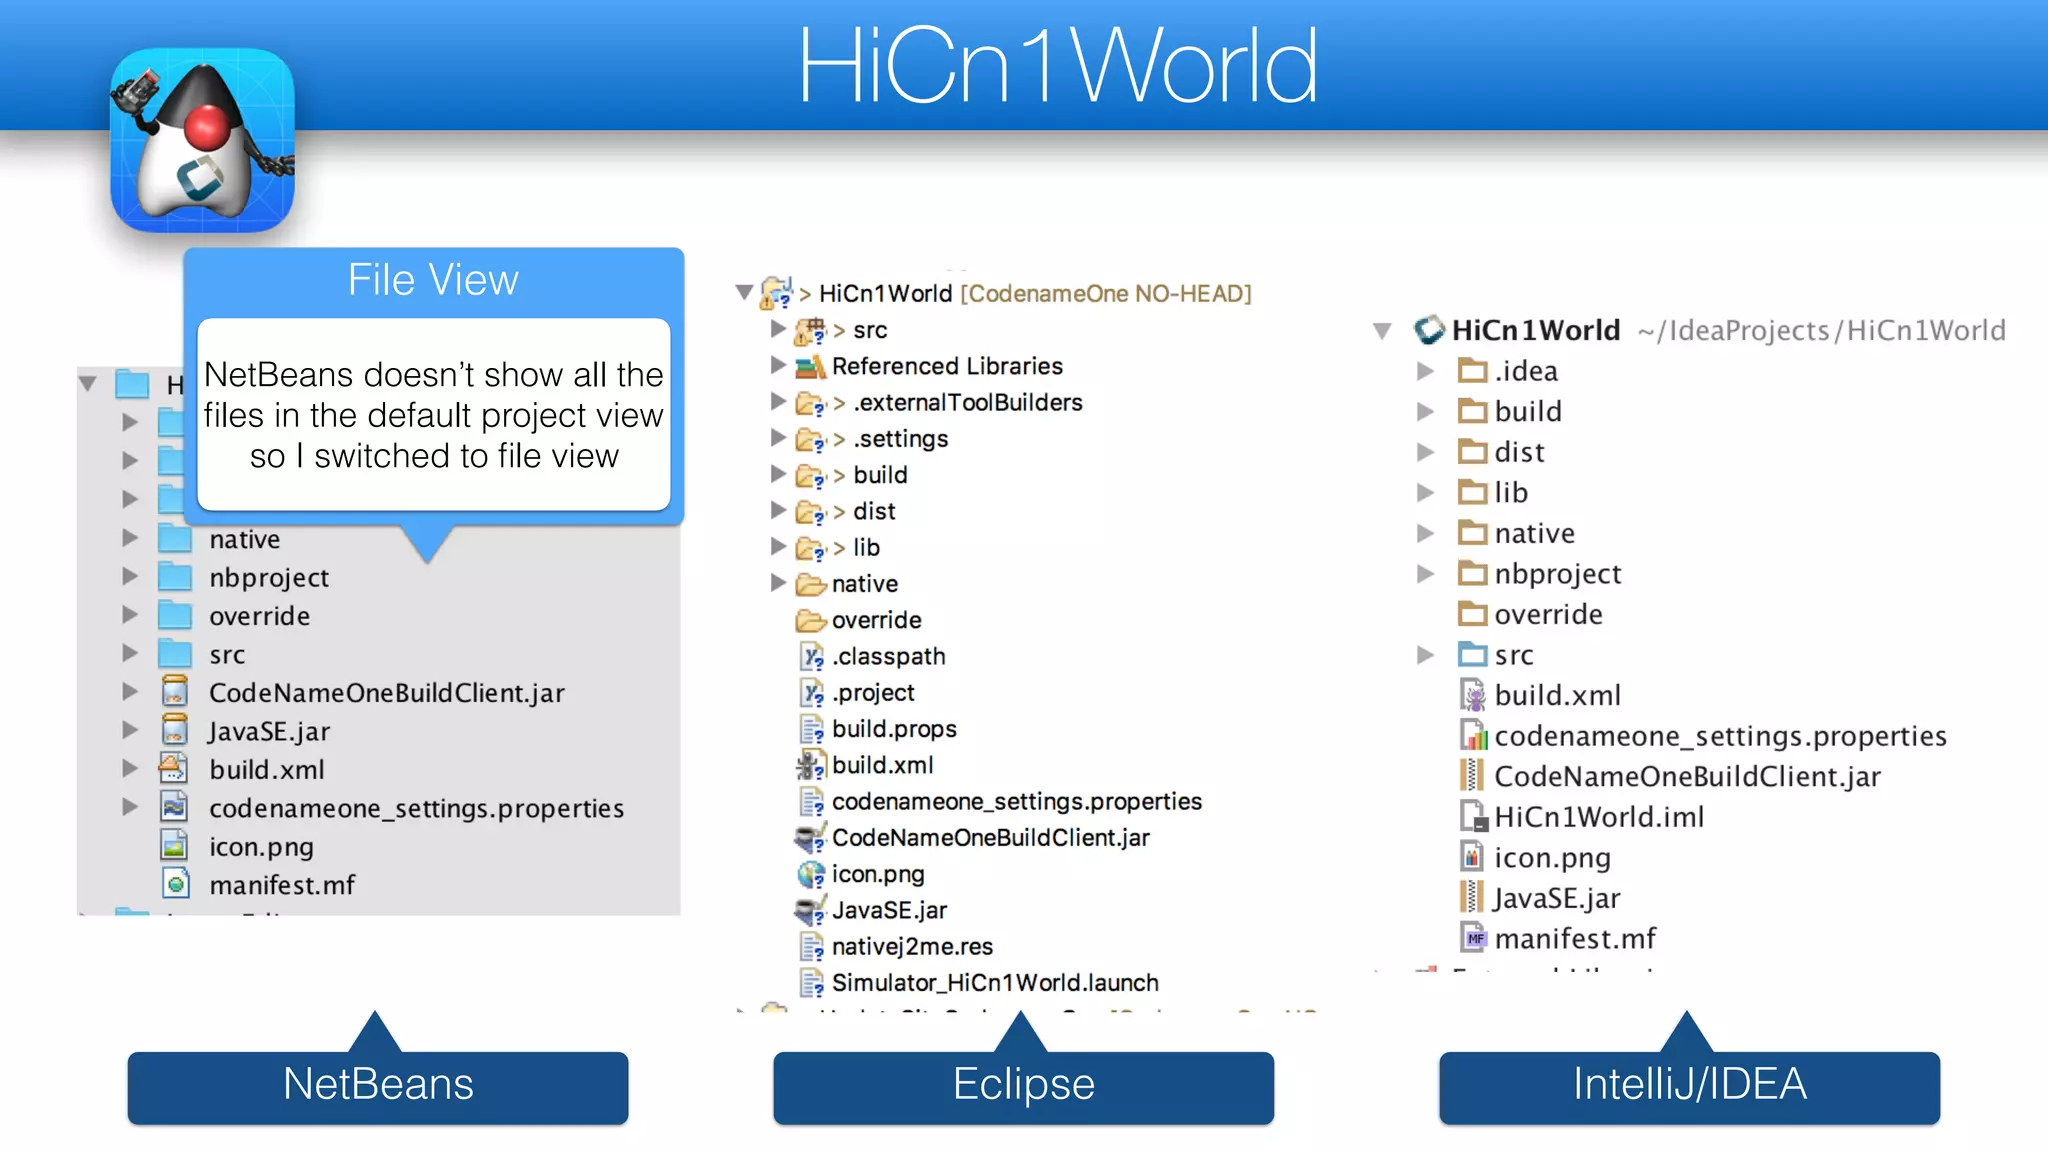Click Eclipse JavaSE.jar file icon

810,910
